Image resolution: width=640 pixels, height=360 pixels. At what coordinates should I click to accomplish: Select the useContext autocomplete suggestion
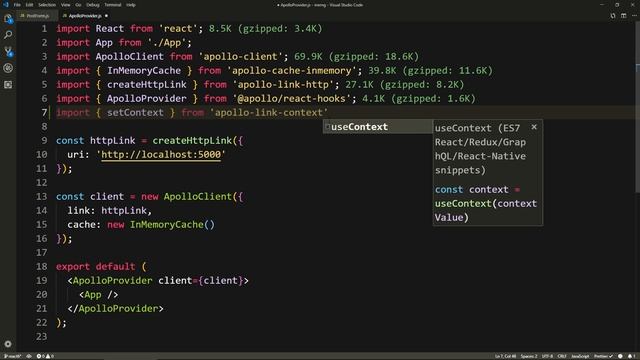click(378, 127)
